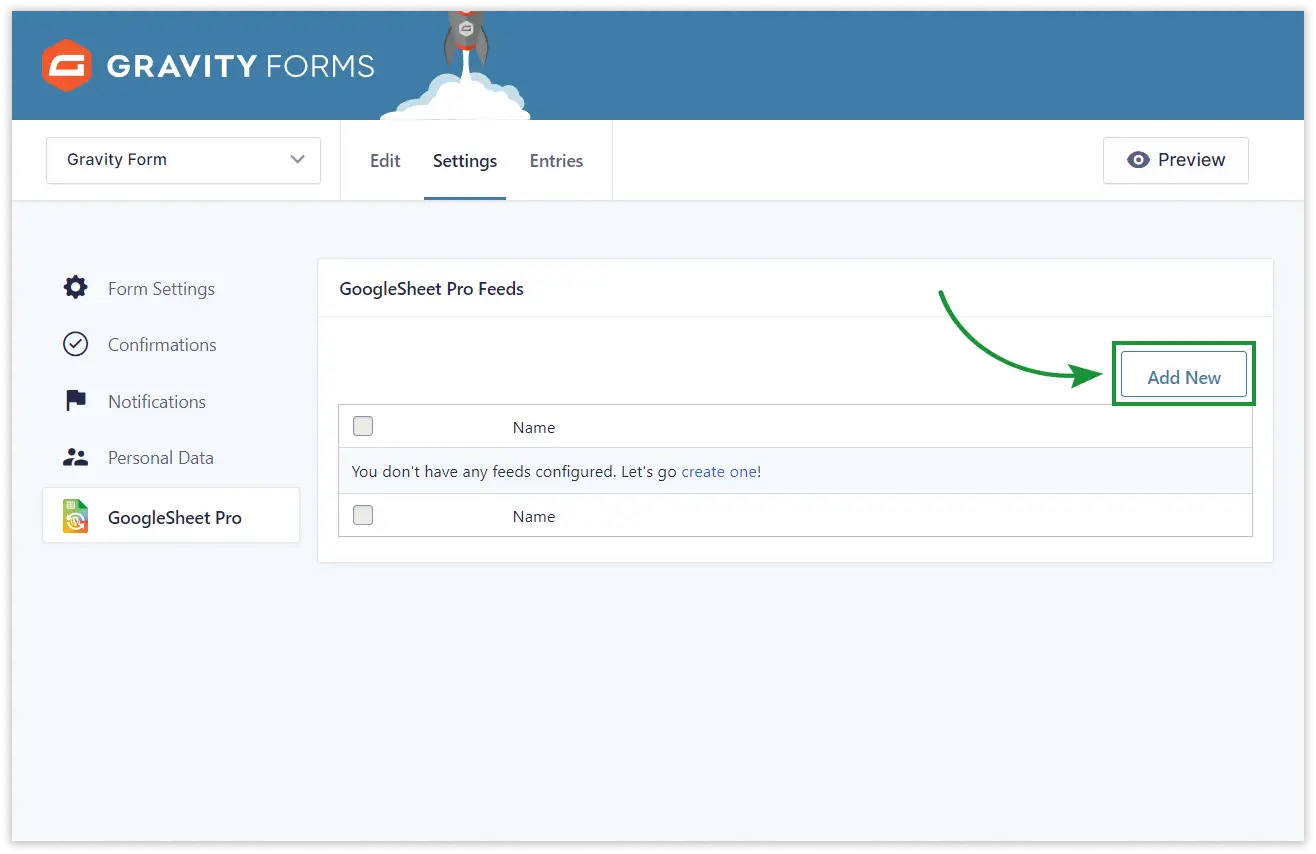Select the Settings tab

(465, 161)
